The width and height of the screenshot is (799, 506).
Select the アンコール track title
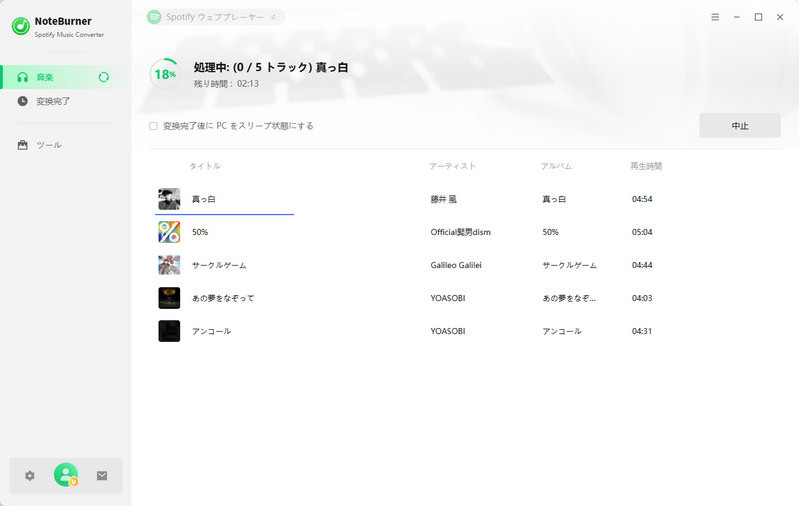tap(211, 331)
